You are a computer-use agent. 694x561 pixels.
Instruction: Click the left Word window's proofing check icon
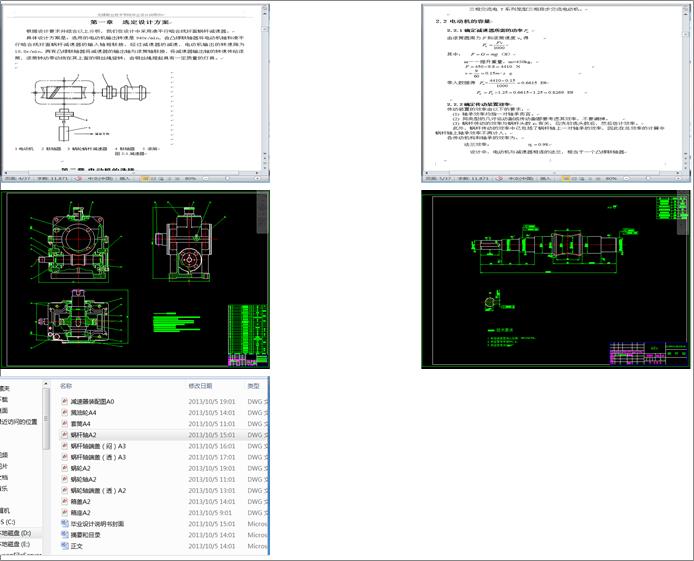[x=78, y=178]
